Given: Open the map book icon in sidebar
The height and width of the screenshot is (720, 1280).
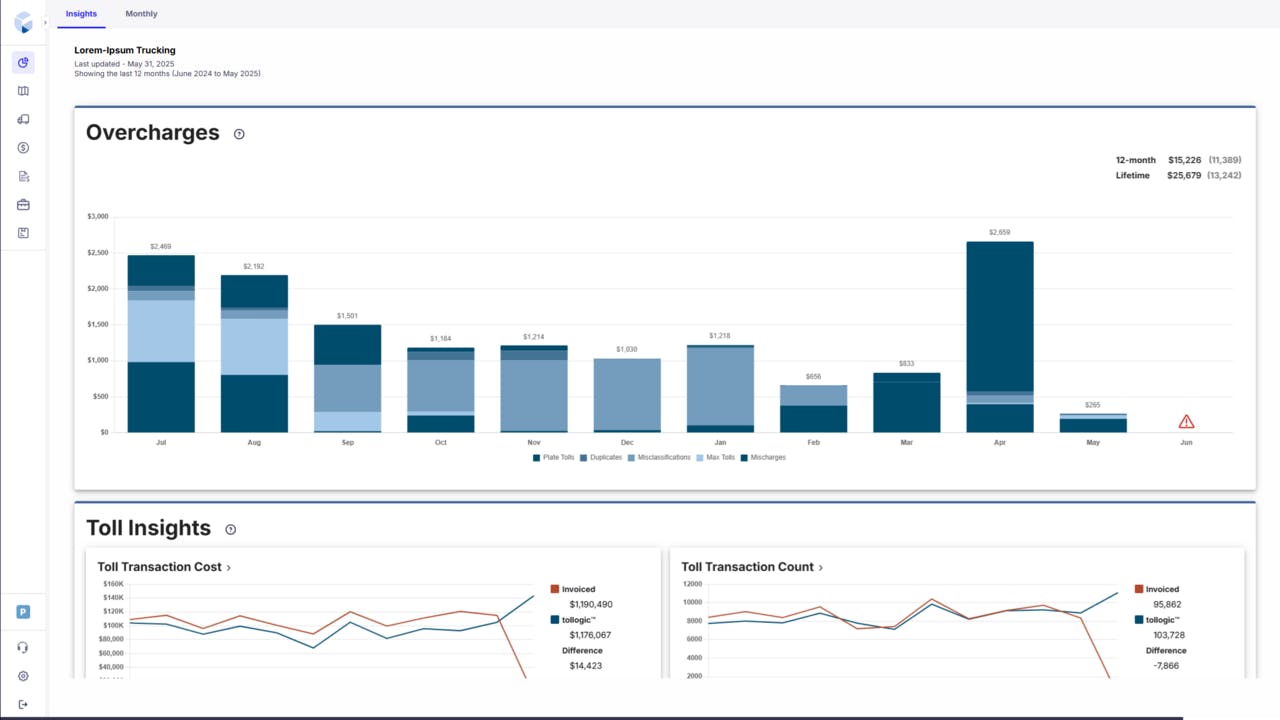Looking at the screenshot, I should point(23,90).
